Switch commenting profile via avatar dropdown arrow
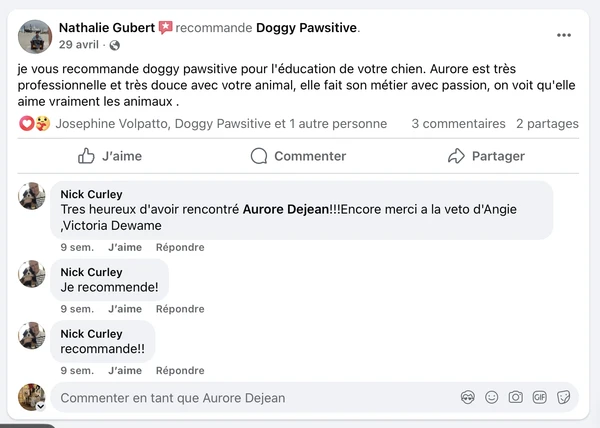 click(x=41, y=406)
